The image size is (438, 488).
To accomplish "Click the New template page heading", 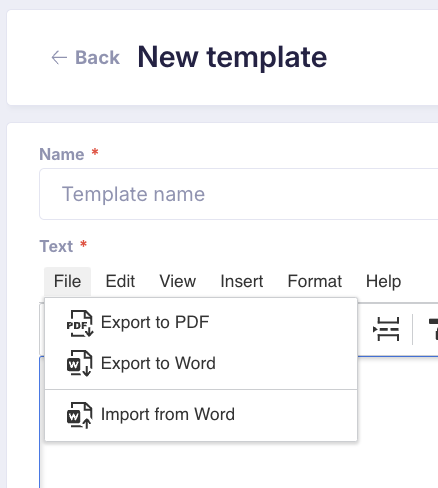I will (232, 57).
